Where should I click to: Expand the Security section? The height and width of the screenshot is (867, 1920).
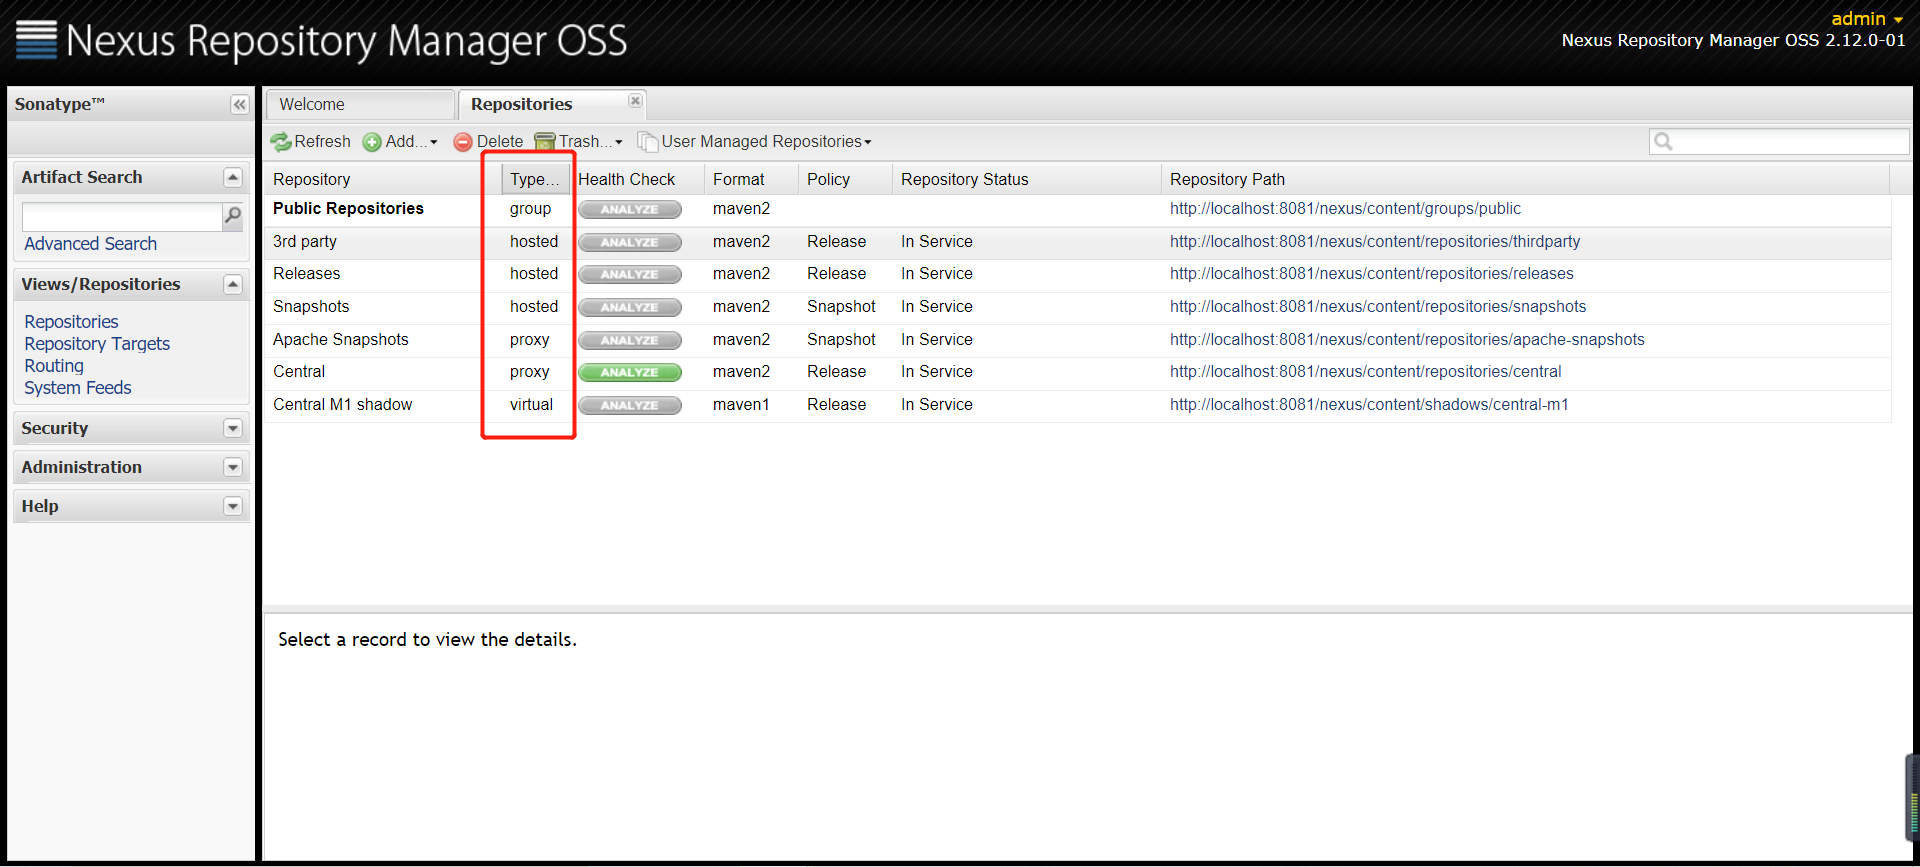233,428
